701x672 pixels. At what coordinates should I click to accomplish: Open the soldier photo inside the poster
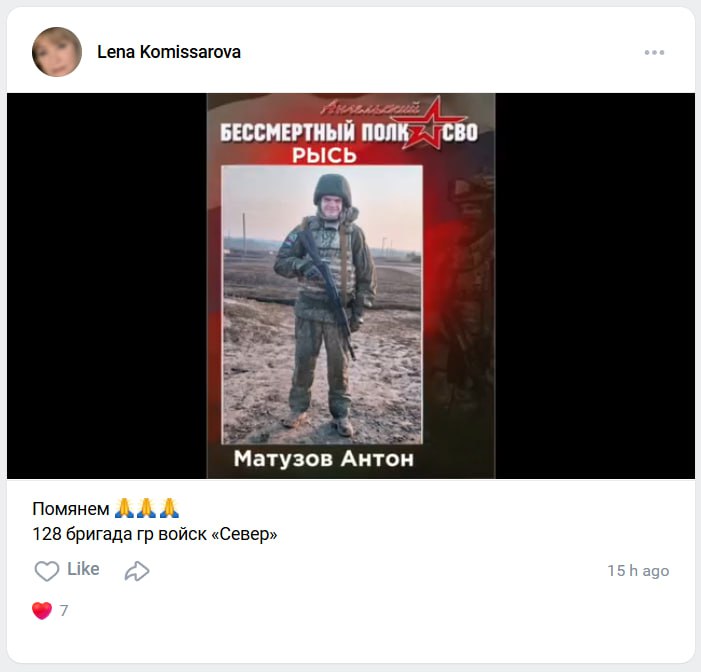(322, 304)
